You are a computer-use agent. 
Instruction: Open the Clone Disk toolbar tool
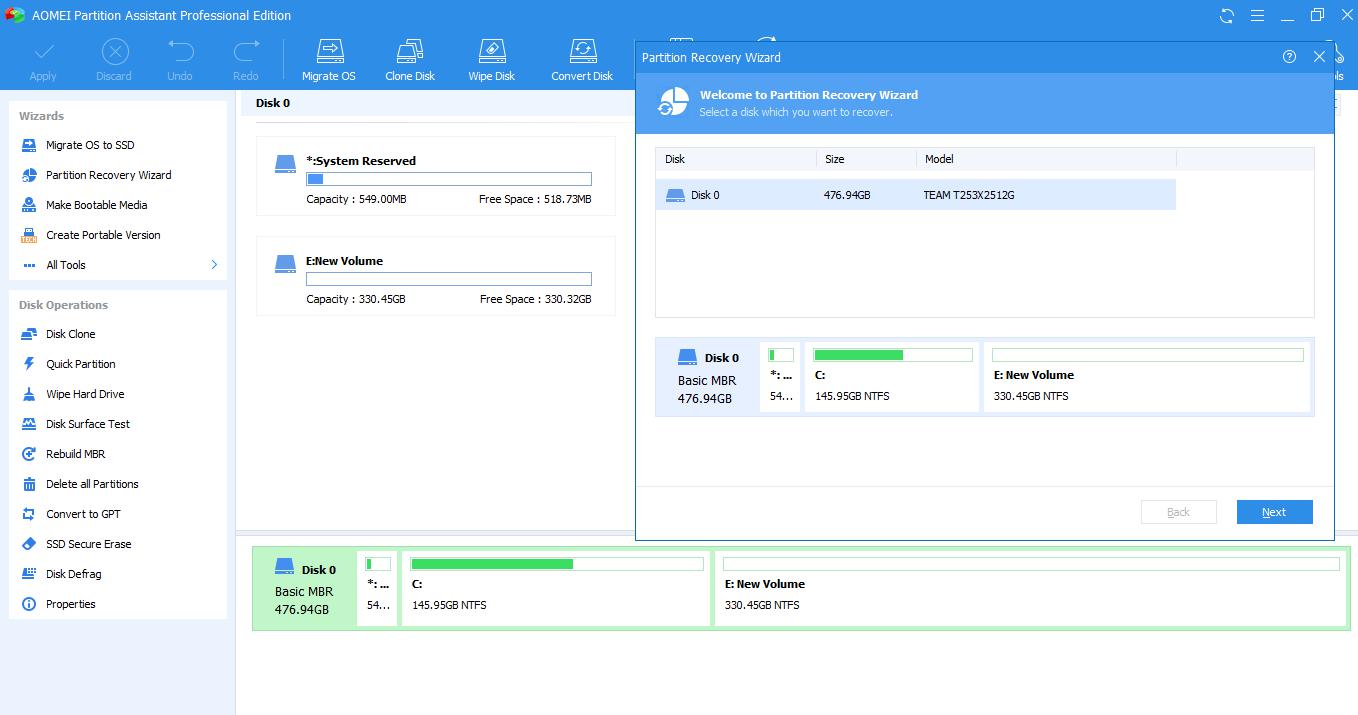[x=410, y=60]
